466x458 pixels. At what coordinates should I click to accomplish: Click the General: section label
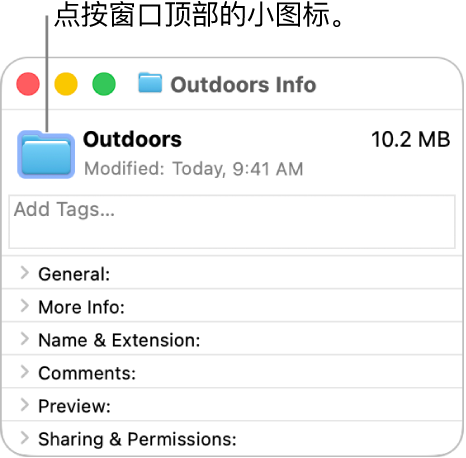74,274
